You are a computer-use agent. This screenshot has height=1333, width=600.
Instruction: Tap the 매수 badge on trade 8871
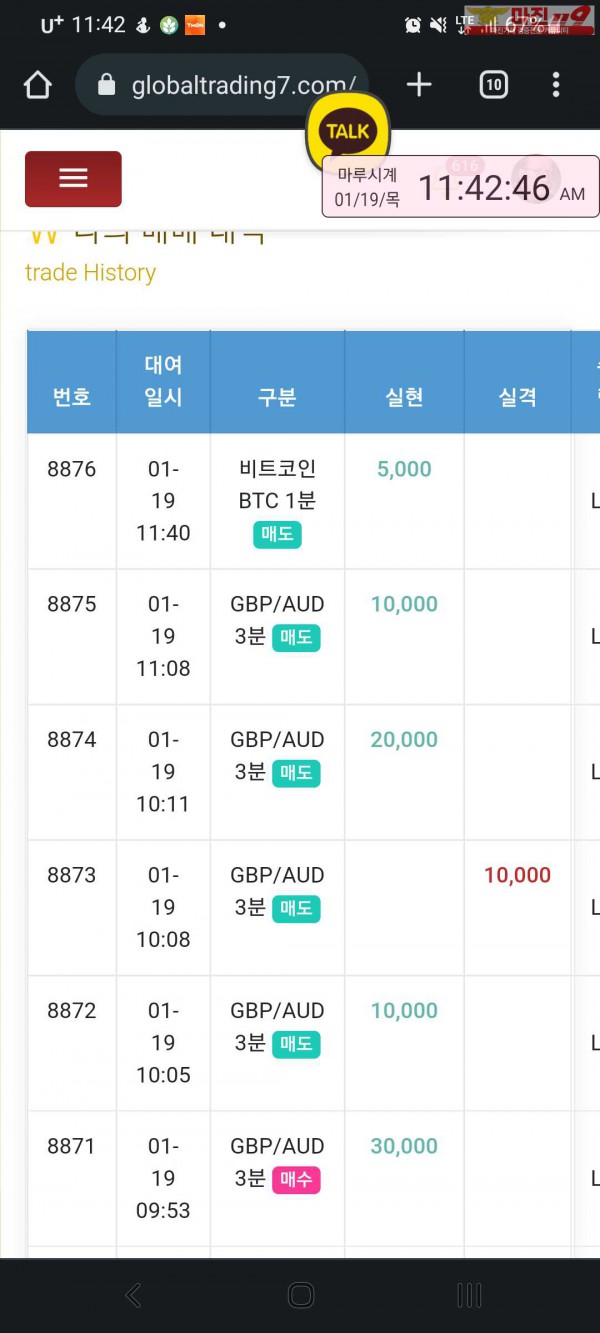[295, 1180]
